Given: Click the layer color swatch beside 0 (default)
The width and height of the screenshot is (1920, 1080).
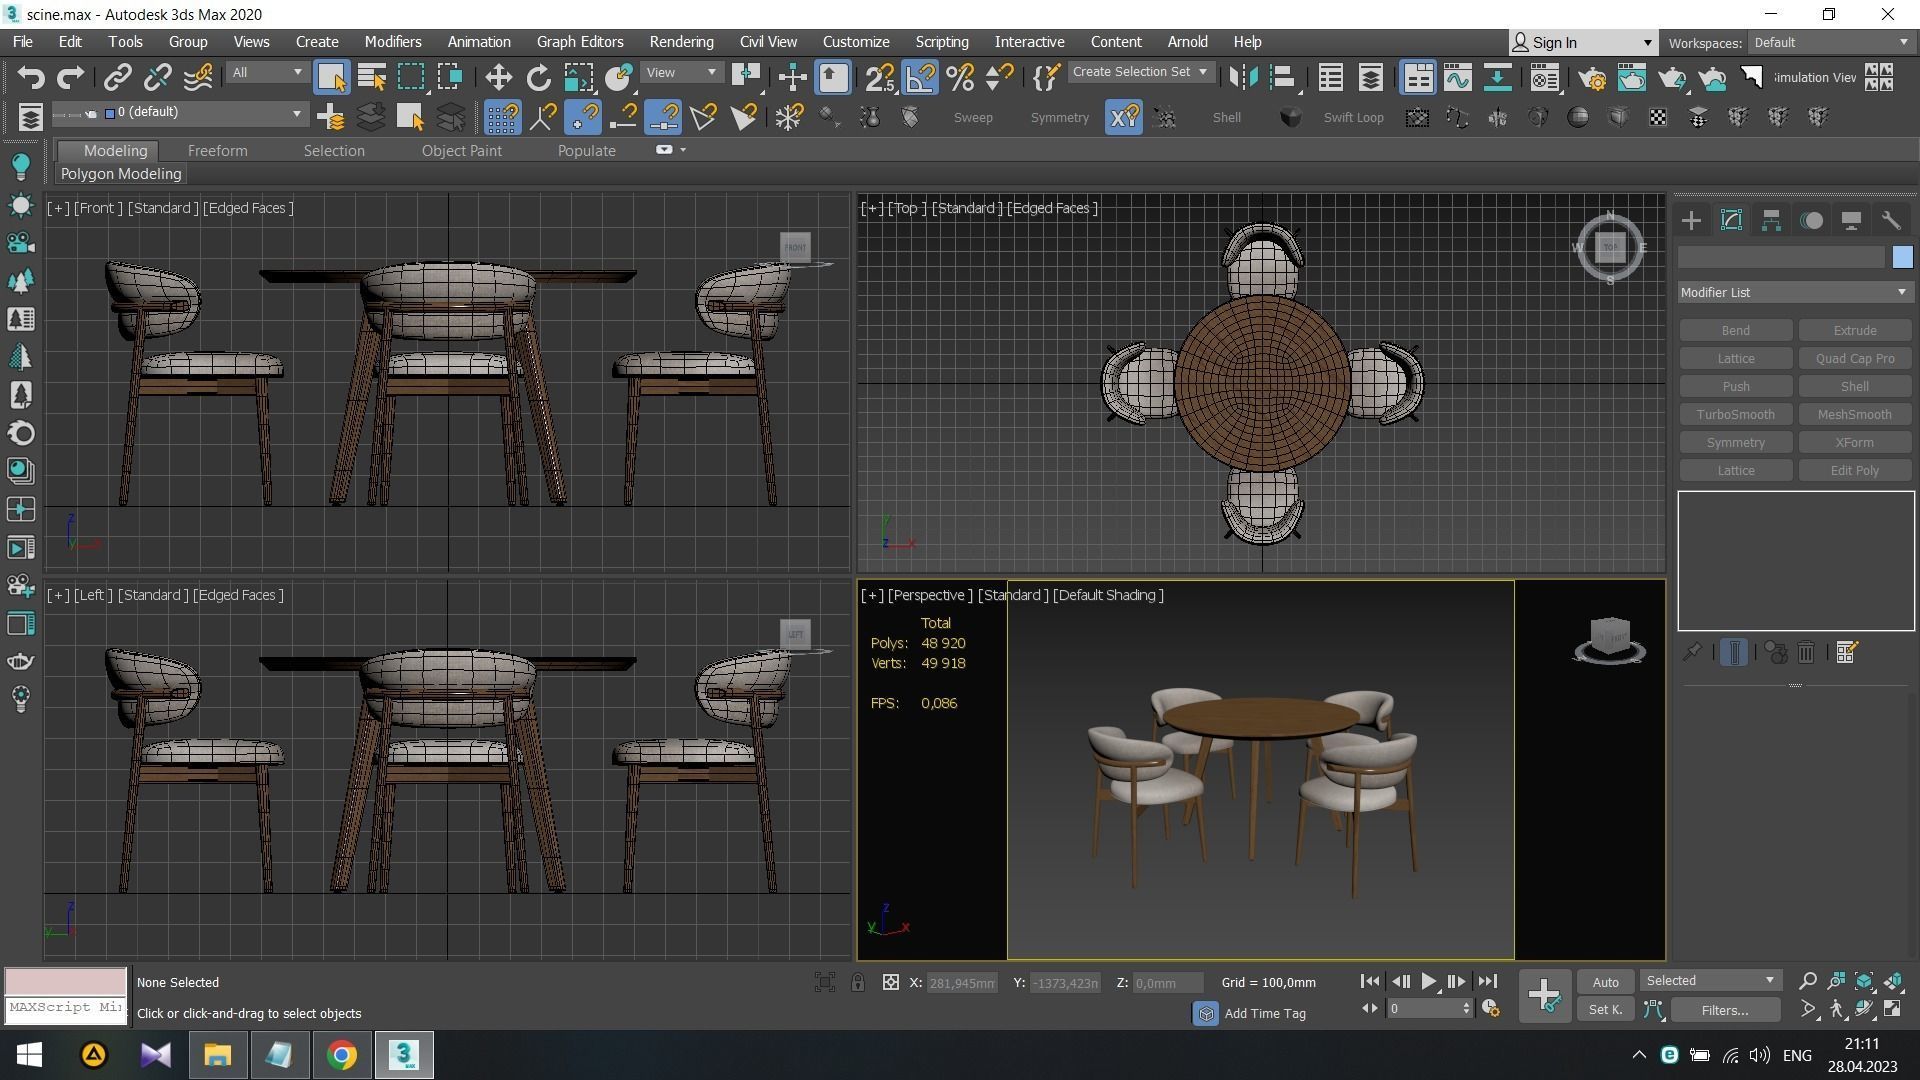Looking at the screenshot, I should [x=110, y=113].
